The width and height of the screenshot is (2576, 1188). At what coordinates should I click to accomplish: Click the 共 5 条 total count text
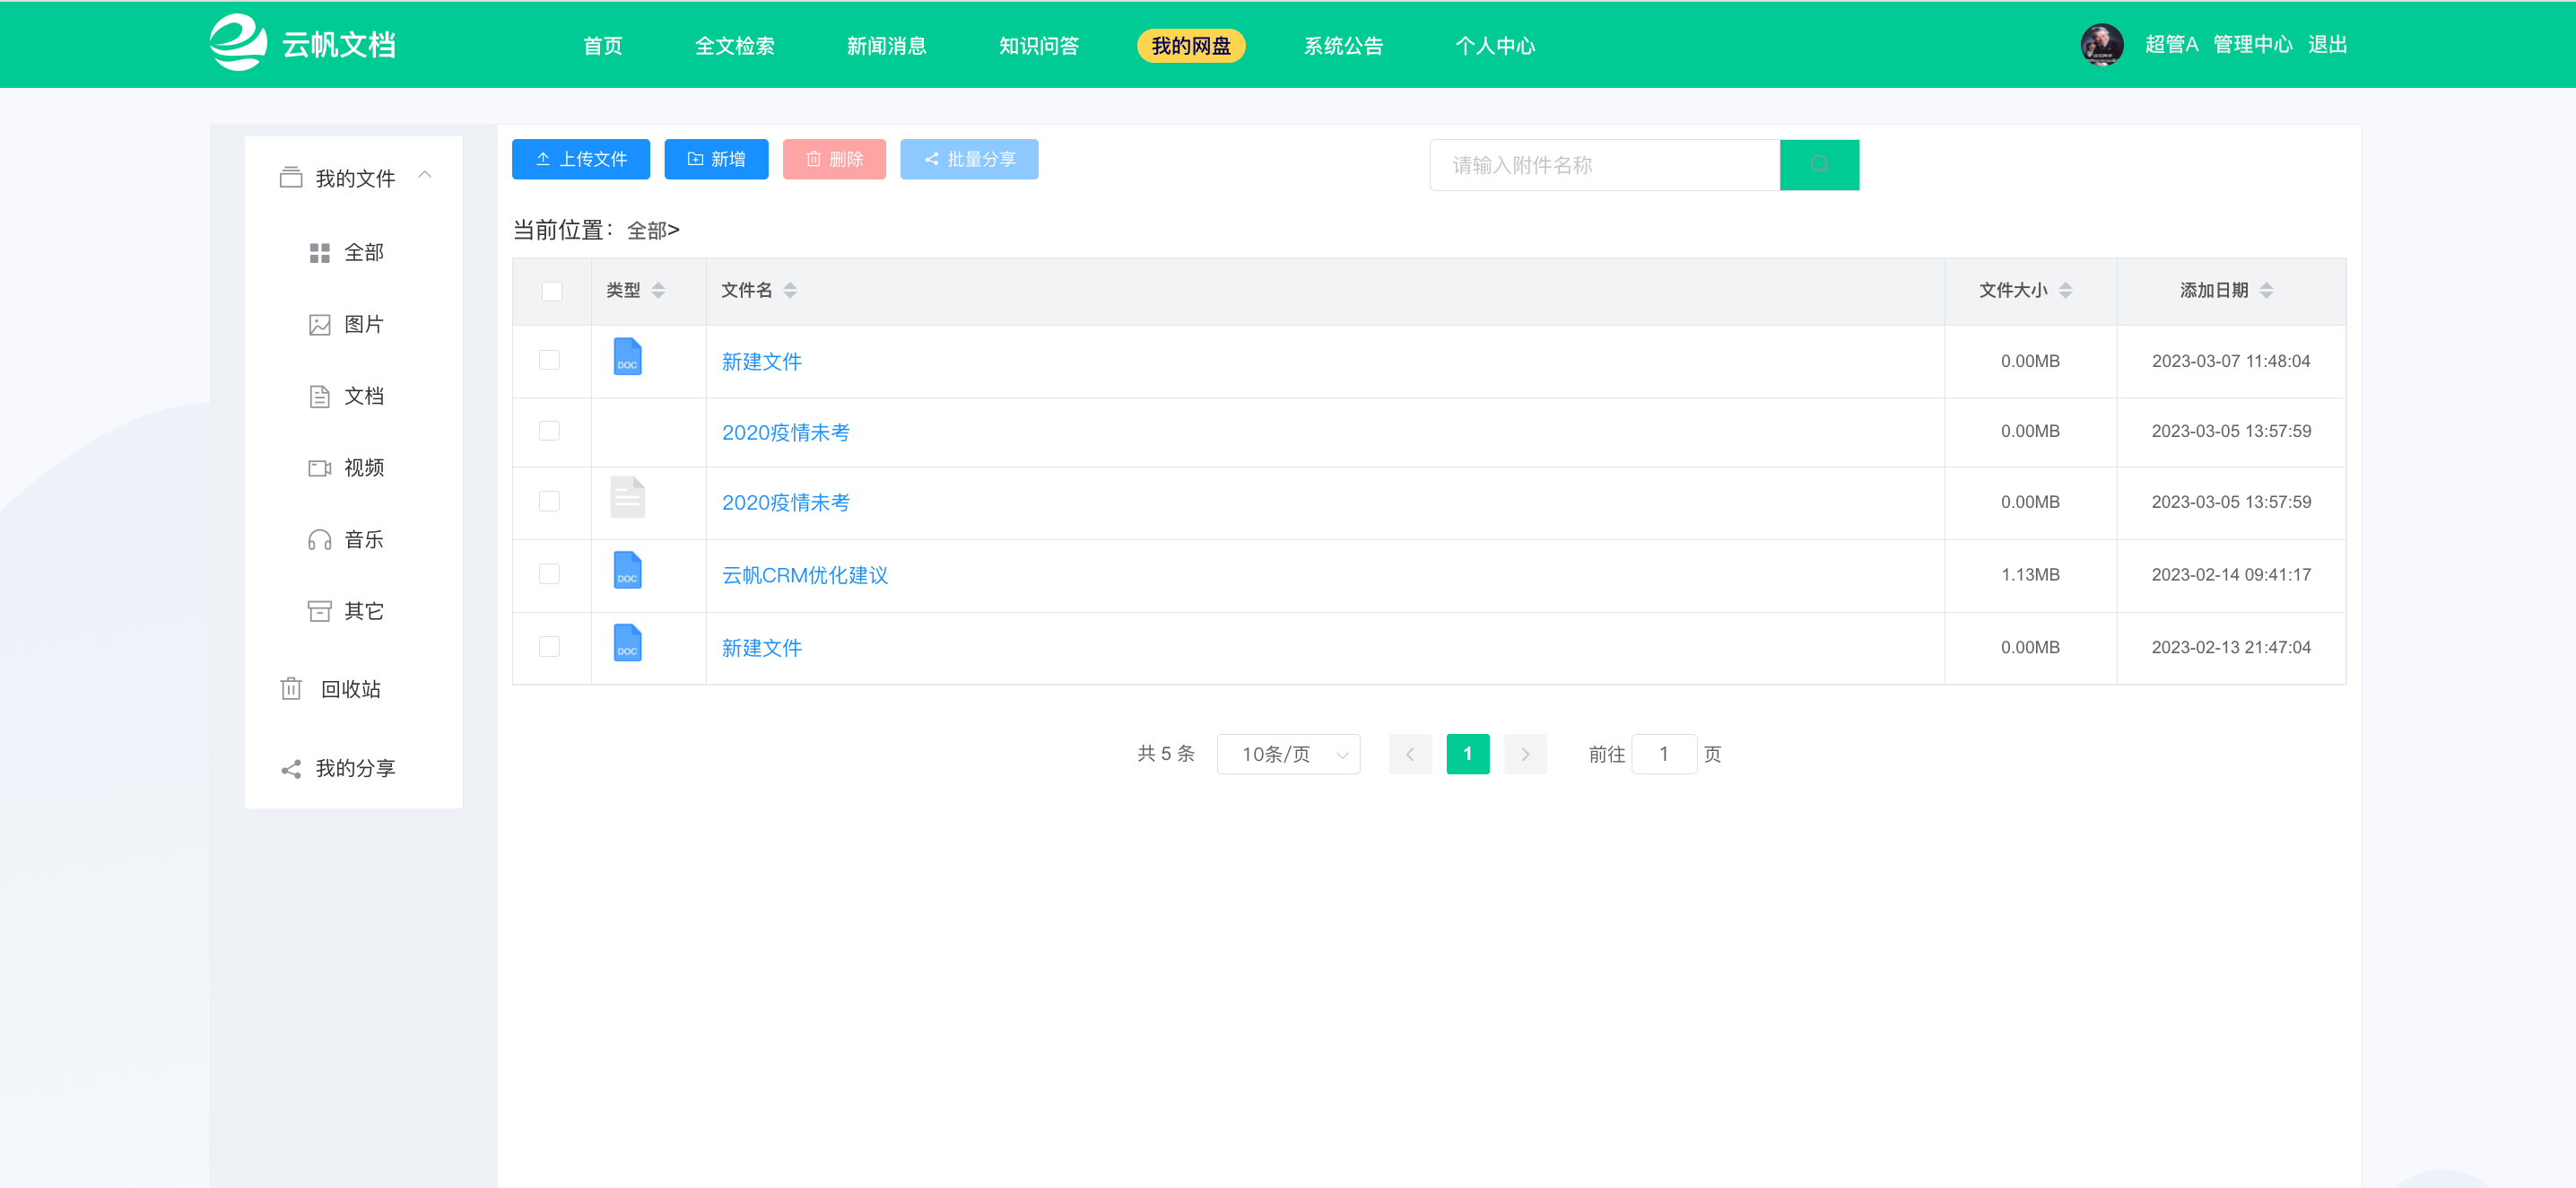coord(1166,754)
